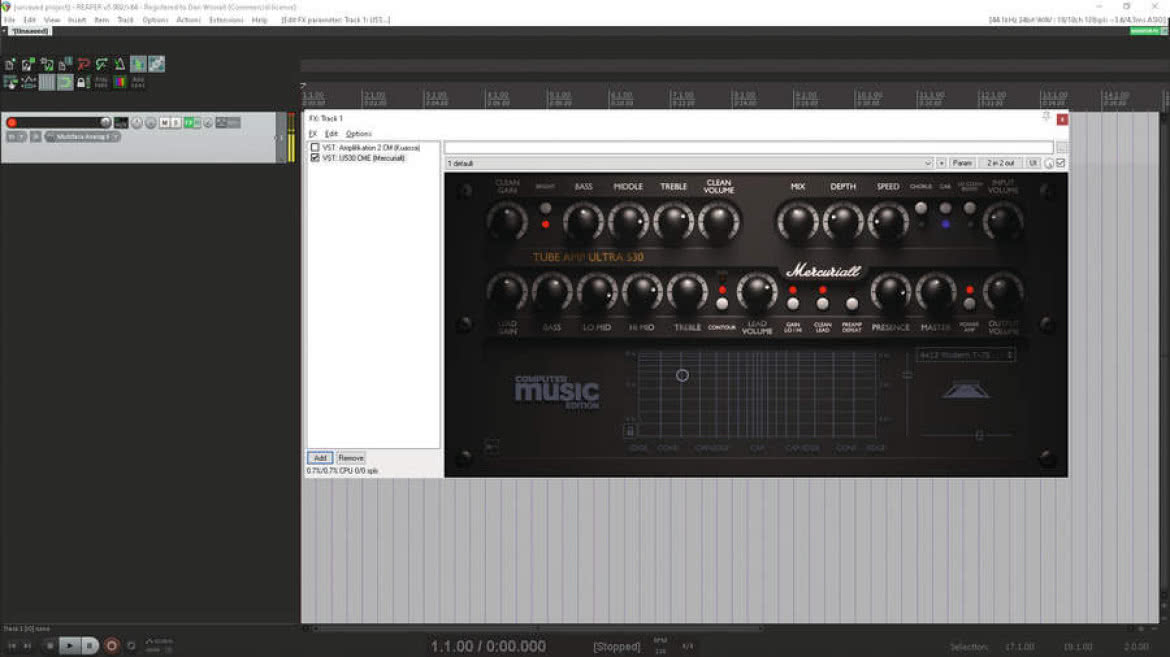1170x657 pixels.
Task: Click the Add button in the FX window
Action: coord(320,458)
